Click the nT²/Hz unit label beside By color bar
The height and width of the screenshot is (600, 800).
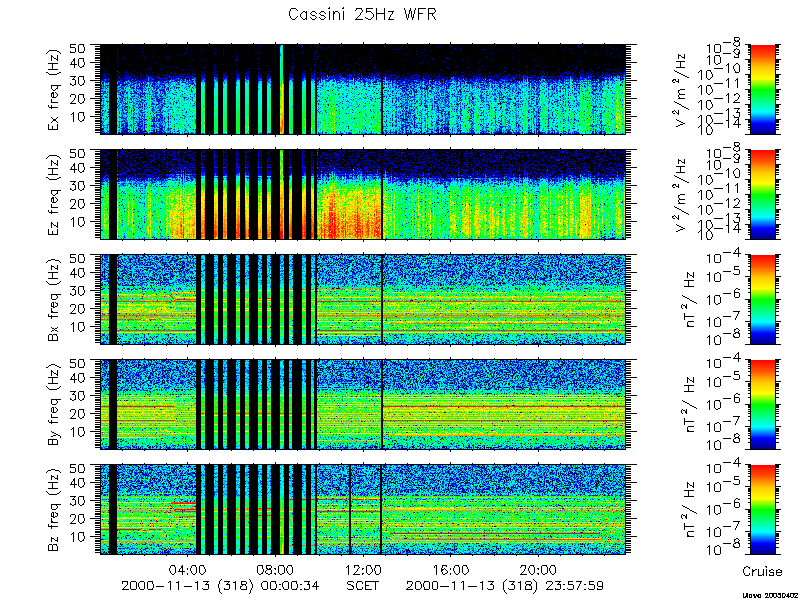[691, 405]
